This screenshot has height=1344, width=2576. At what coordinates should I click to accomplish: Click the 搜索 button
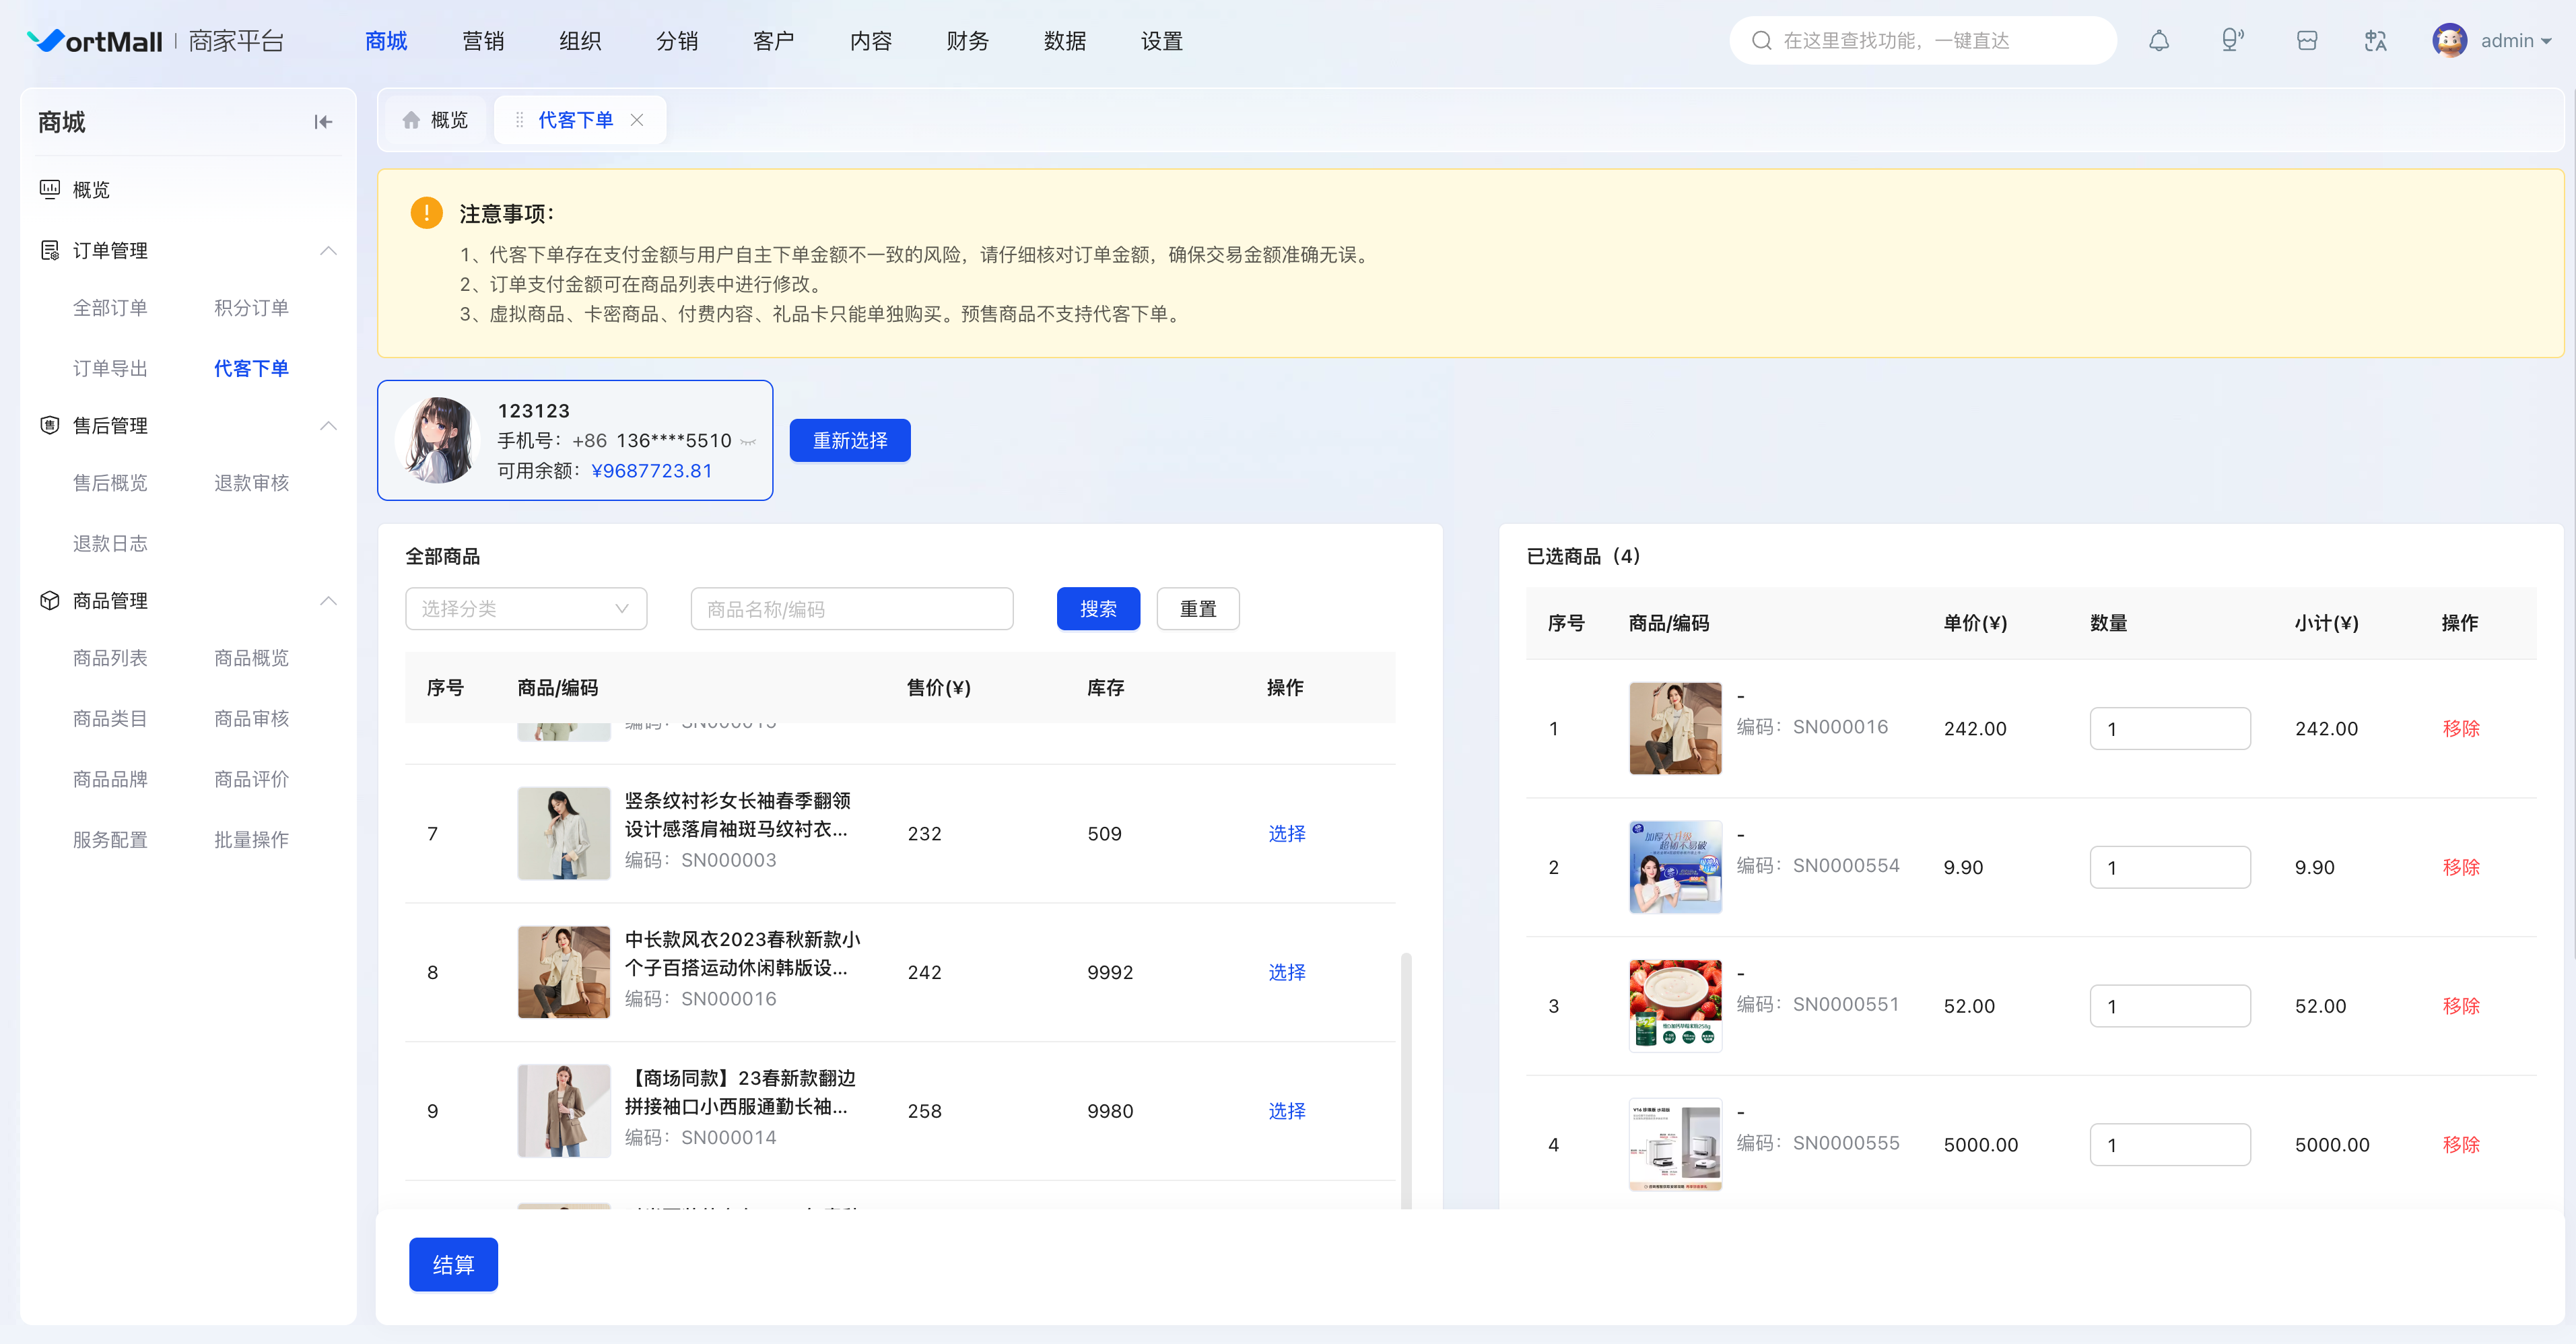point(1098,609)
